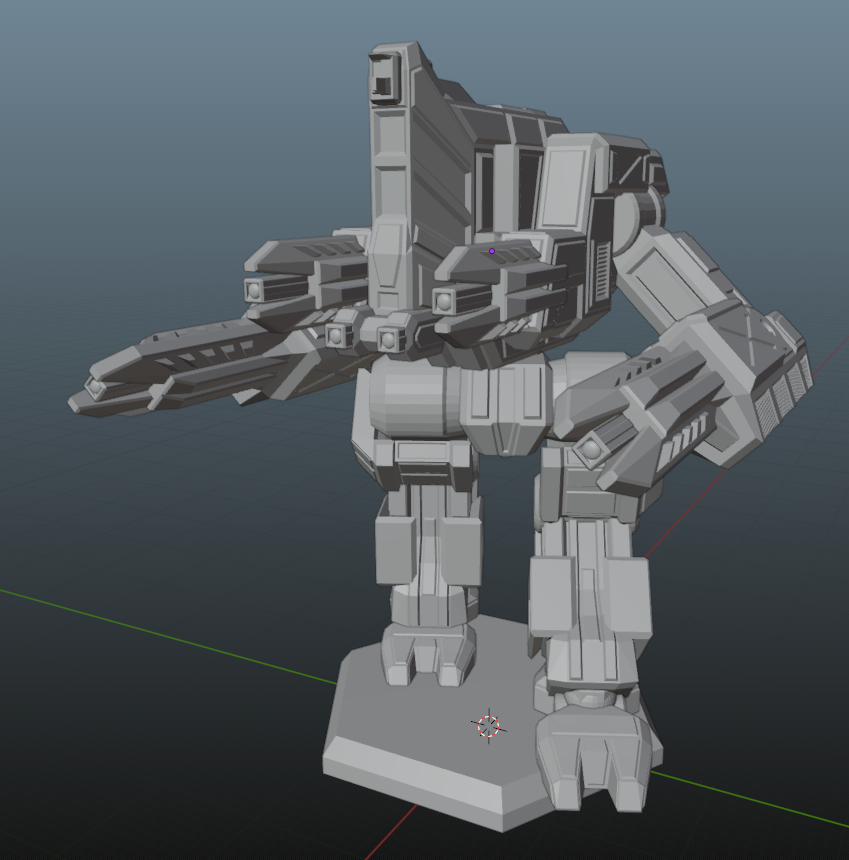Click the purple object origin point on the torso

point(491,251)
